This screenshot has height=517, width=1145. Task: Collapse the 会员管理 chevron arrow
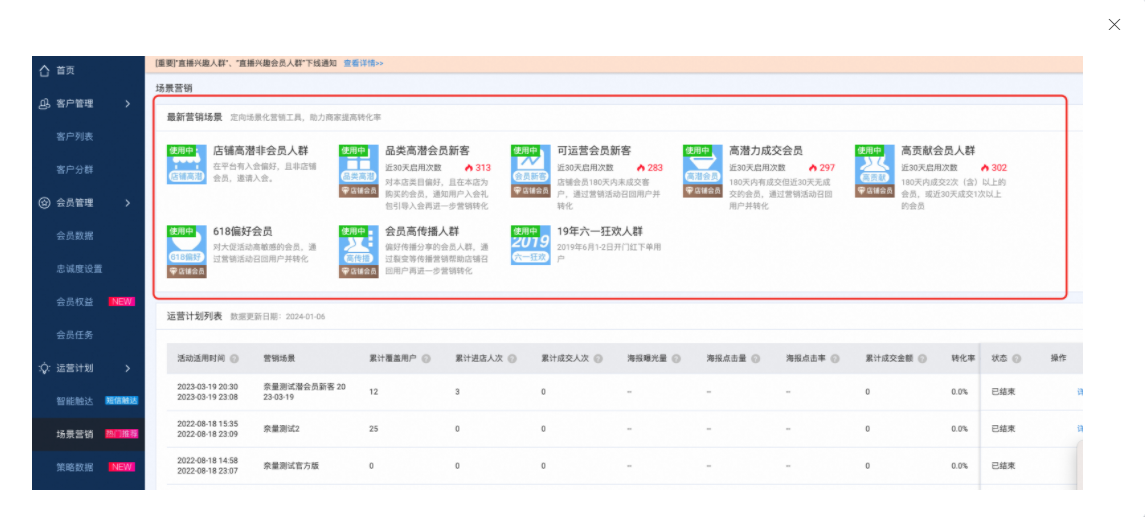click(x=128, y=203)
